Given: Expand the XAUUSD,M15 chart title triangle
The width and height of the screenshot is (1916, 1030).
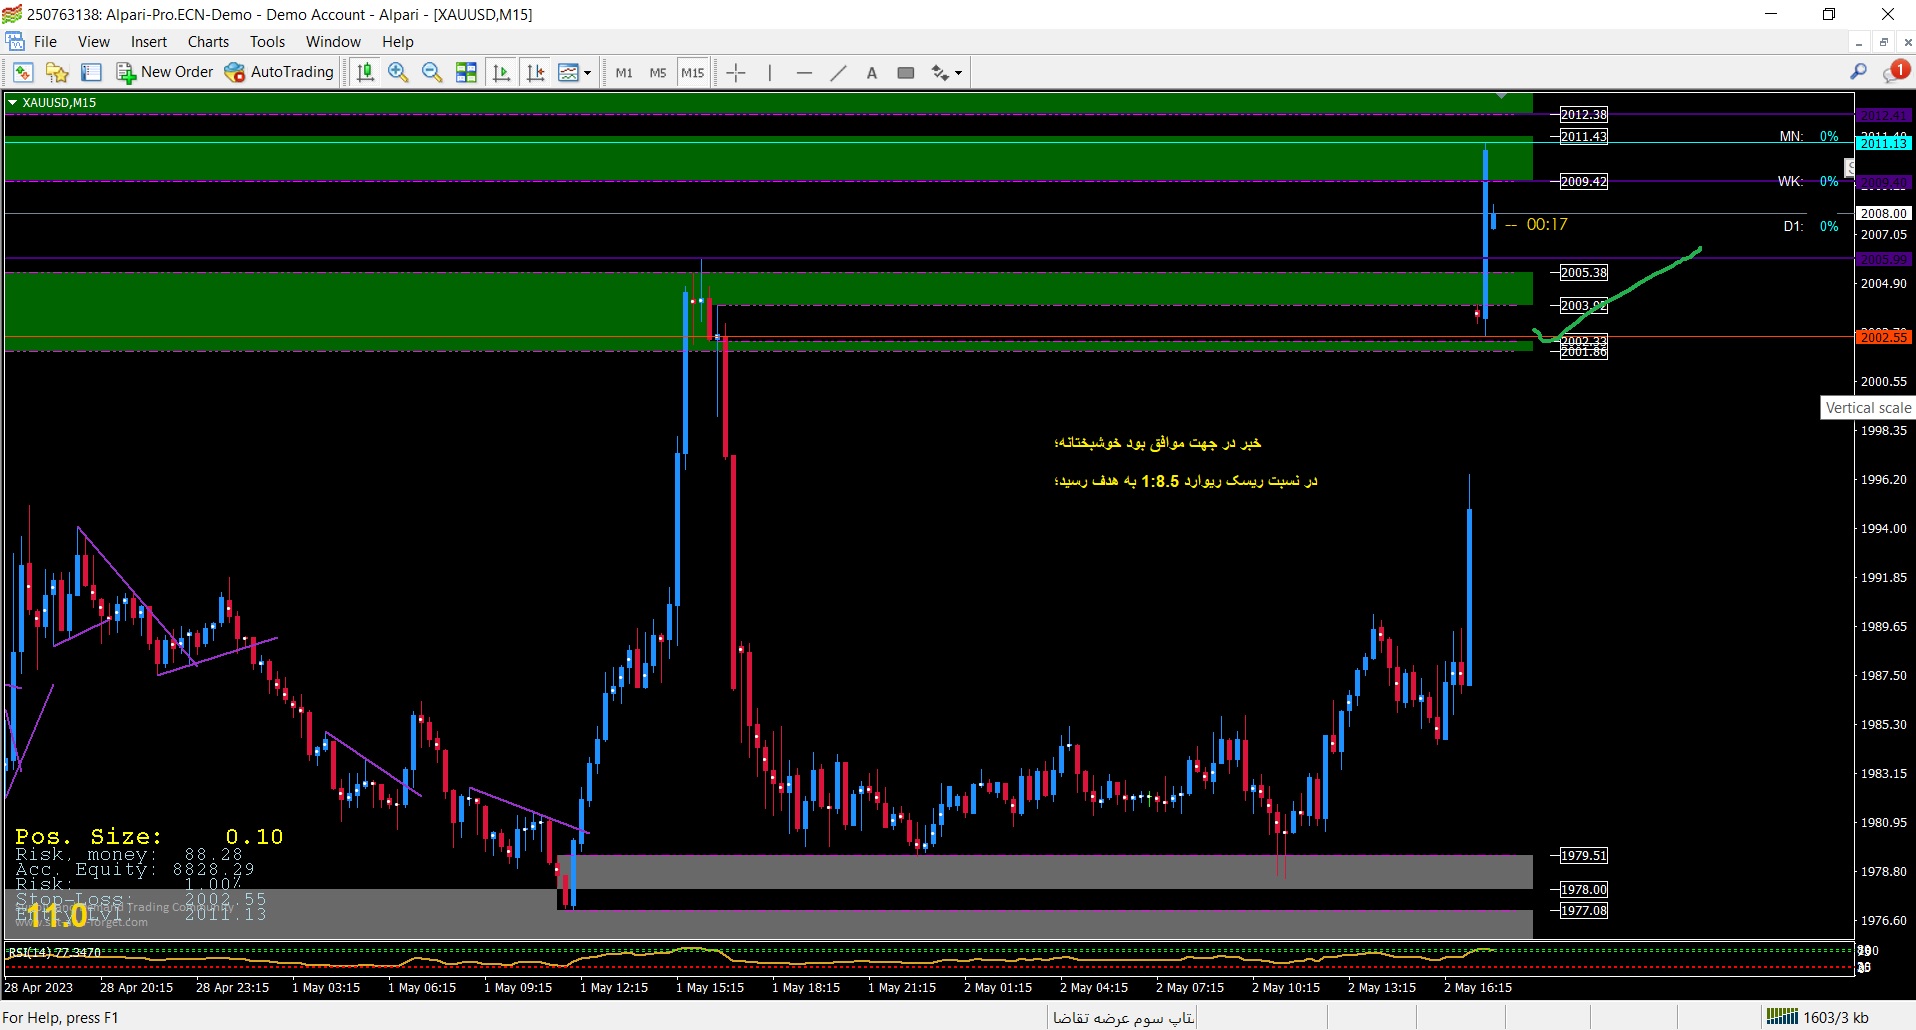Looking at the screenshot, I should pyautogui.click(x=12, y=102).
